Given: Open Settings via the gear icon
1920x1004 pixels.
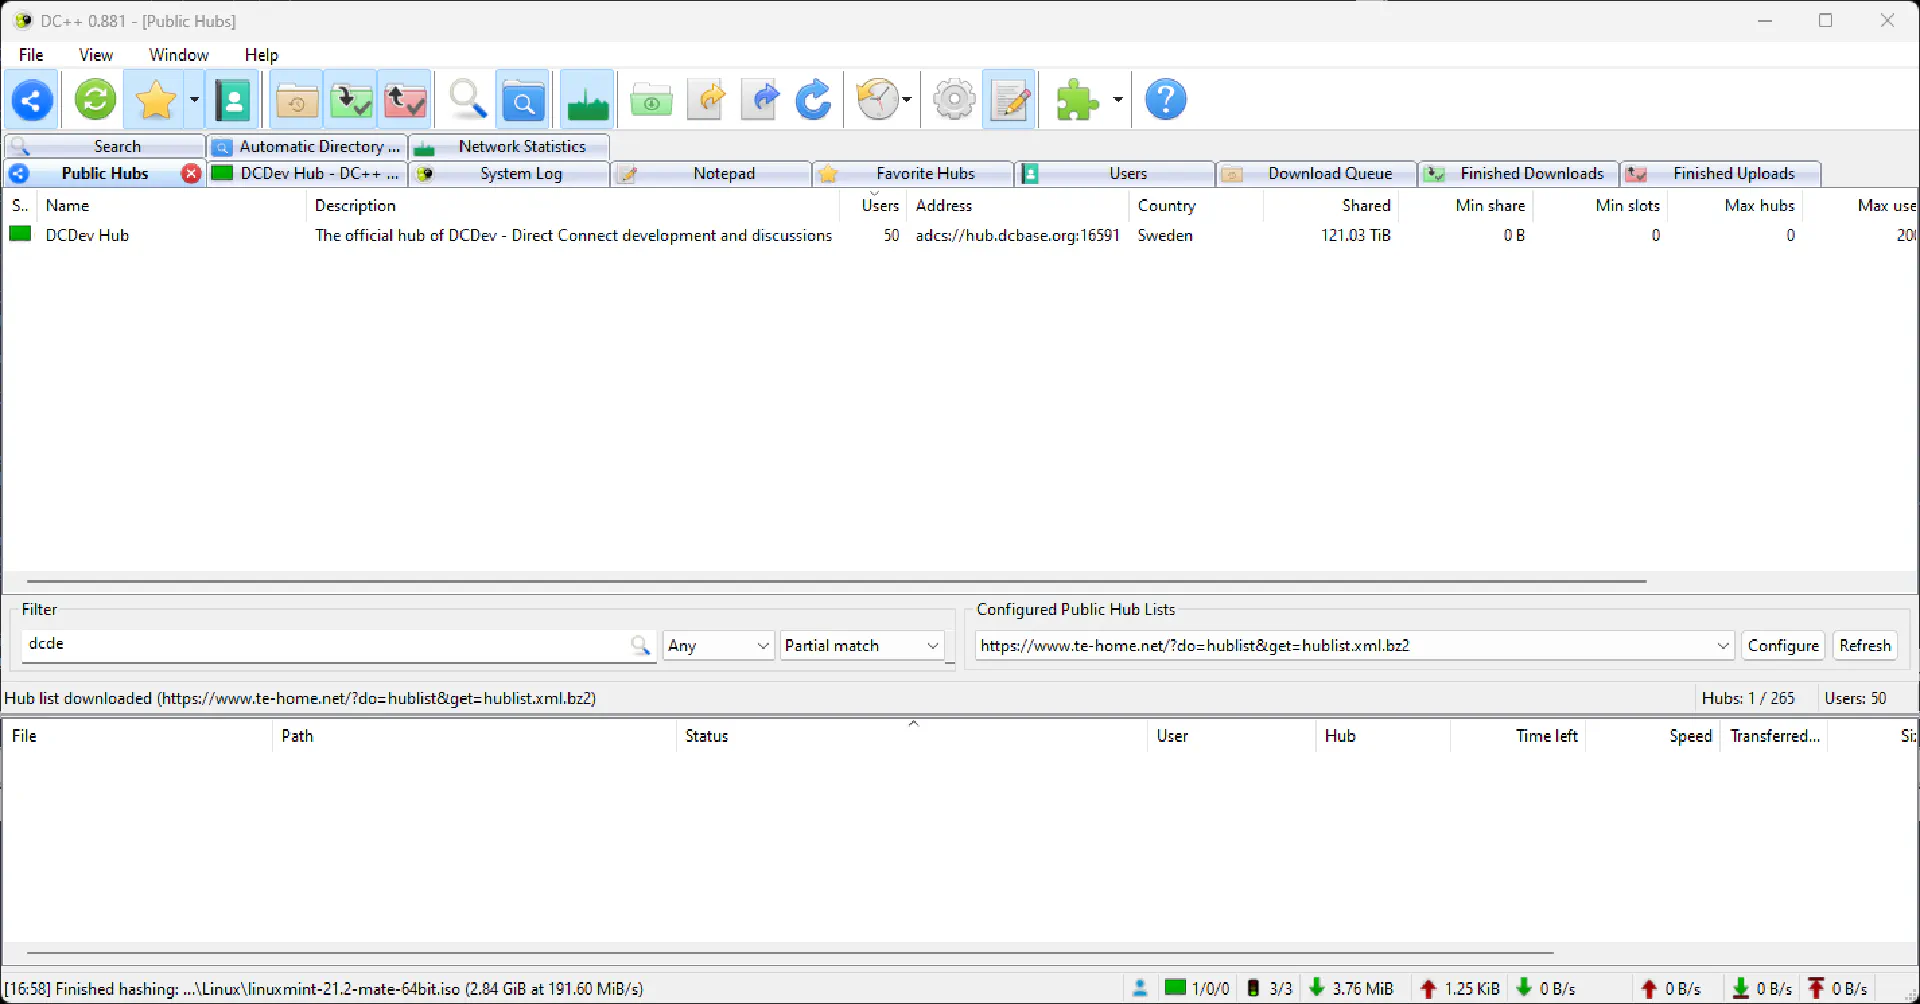Looking at the screenshot, I should [x=954, y=100].
